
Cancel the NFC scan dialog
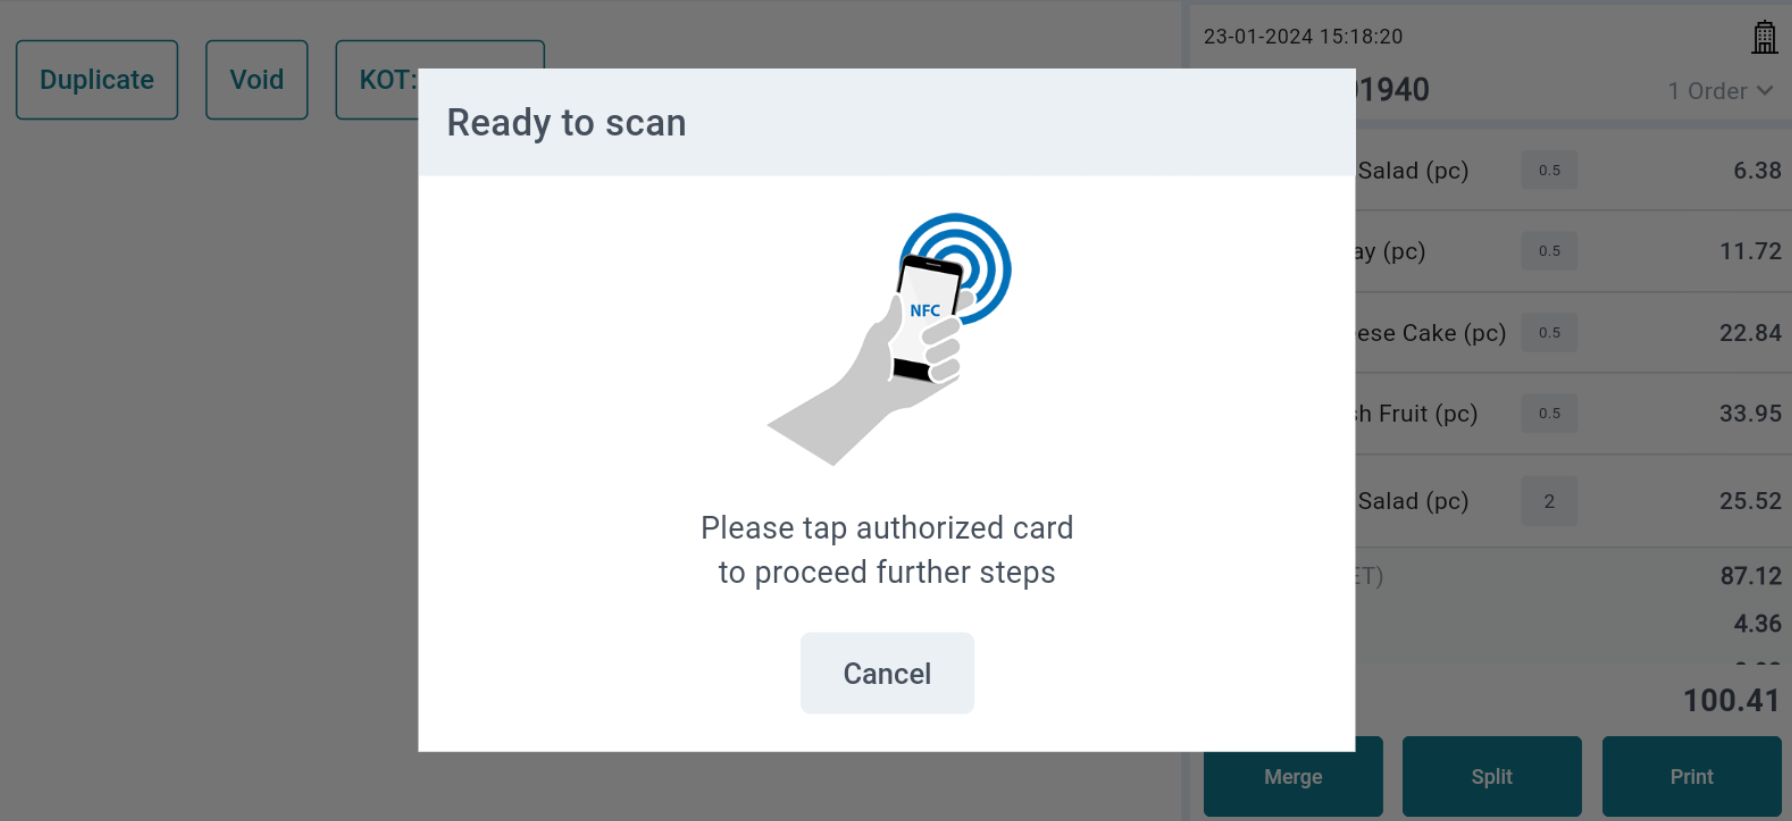(887, 673)
